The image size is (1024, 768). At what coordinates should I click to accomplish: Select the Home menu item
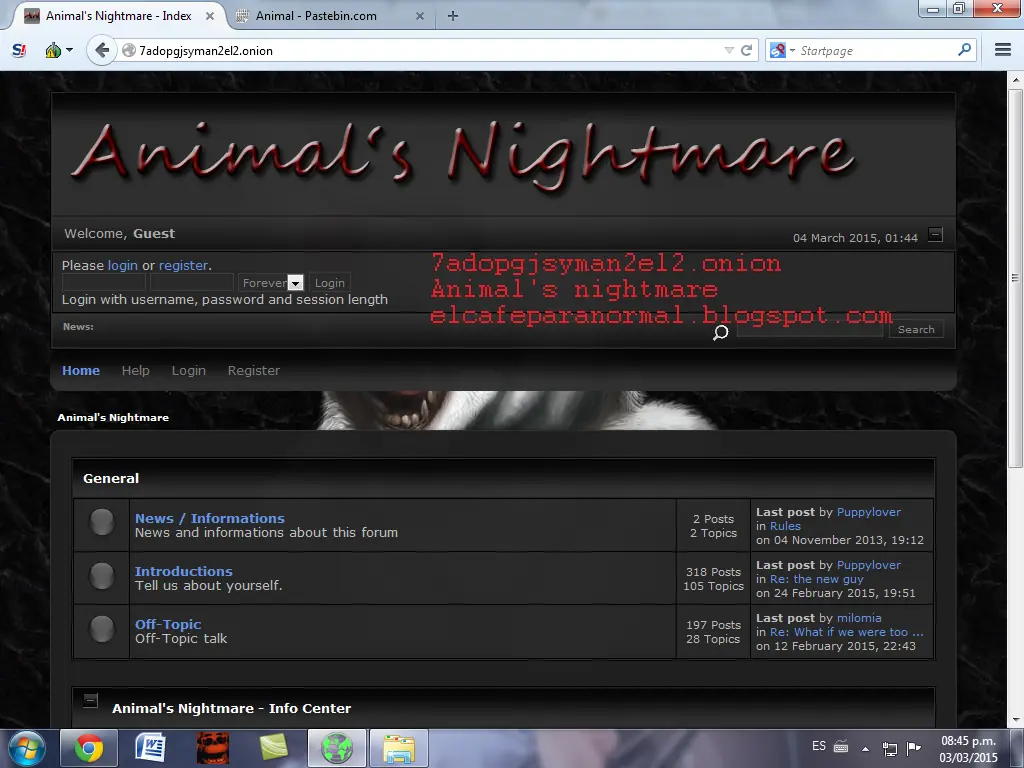[81, 370]
